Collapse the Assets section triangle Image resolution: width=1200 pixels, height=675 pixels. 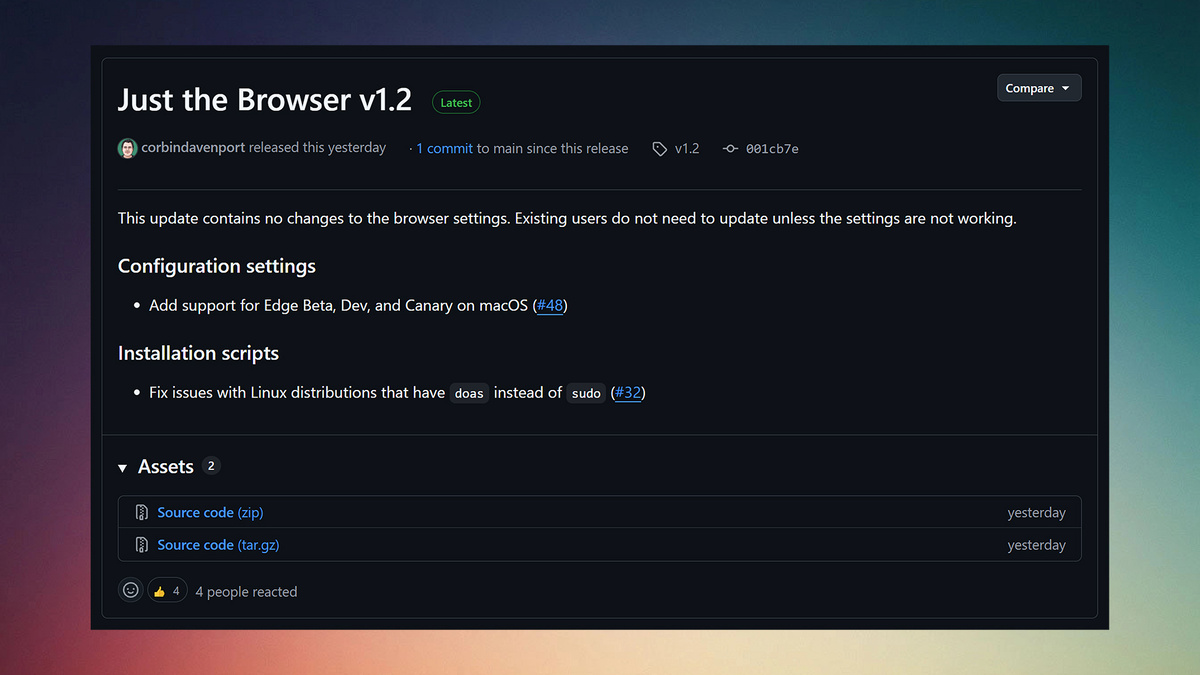coord(123,468)
